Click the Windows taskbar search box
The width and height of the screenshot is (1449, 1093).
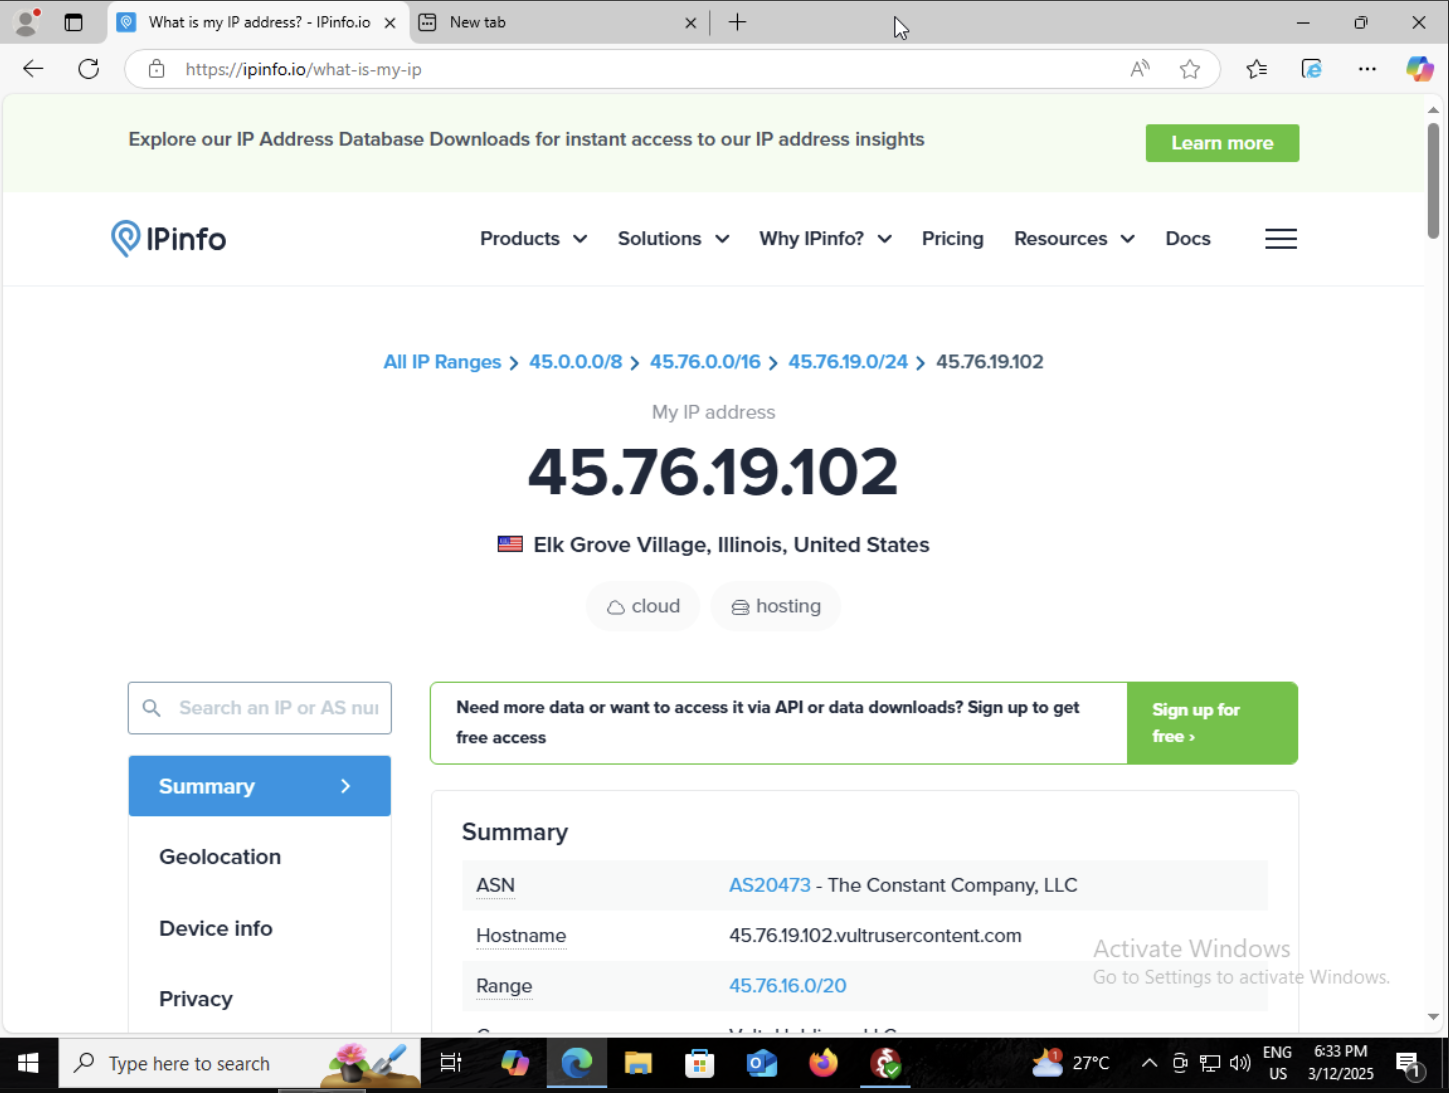click(240, 1063)
